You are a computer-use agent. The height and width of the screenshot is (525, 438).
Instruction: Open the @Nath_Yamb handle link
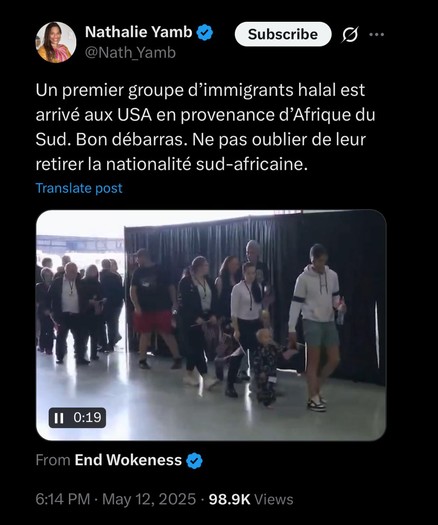(130, 53)
